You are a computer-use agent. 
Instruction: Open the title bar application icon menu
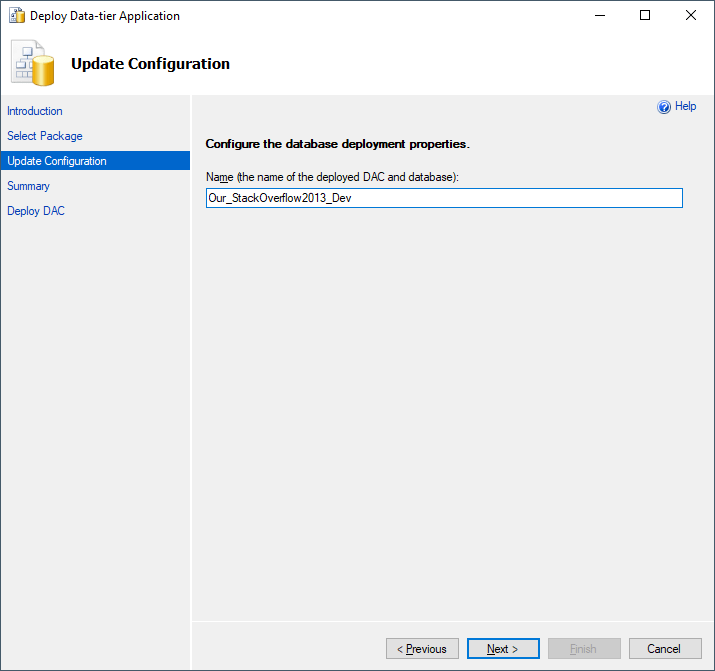(16, 16)
